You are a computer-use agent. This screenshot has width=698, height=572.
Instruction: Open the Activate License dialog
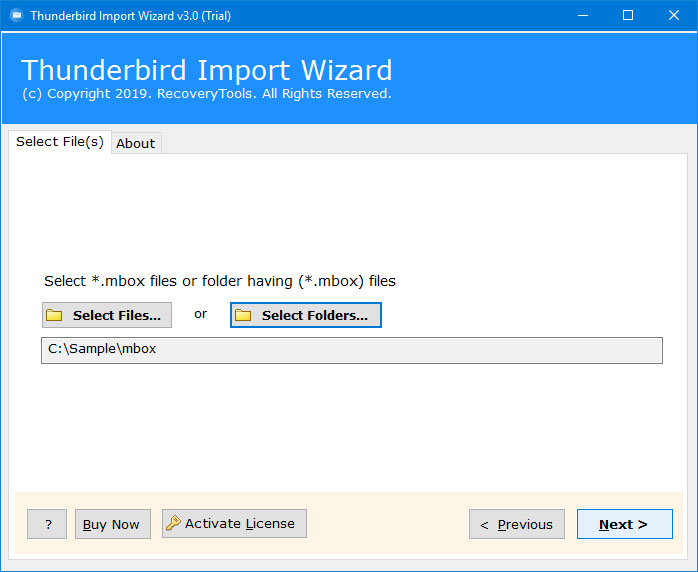tap(234, 523)
